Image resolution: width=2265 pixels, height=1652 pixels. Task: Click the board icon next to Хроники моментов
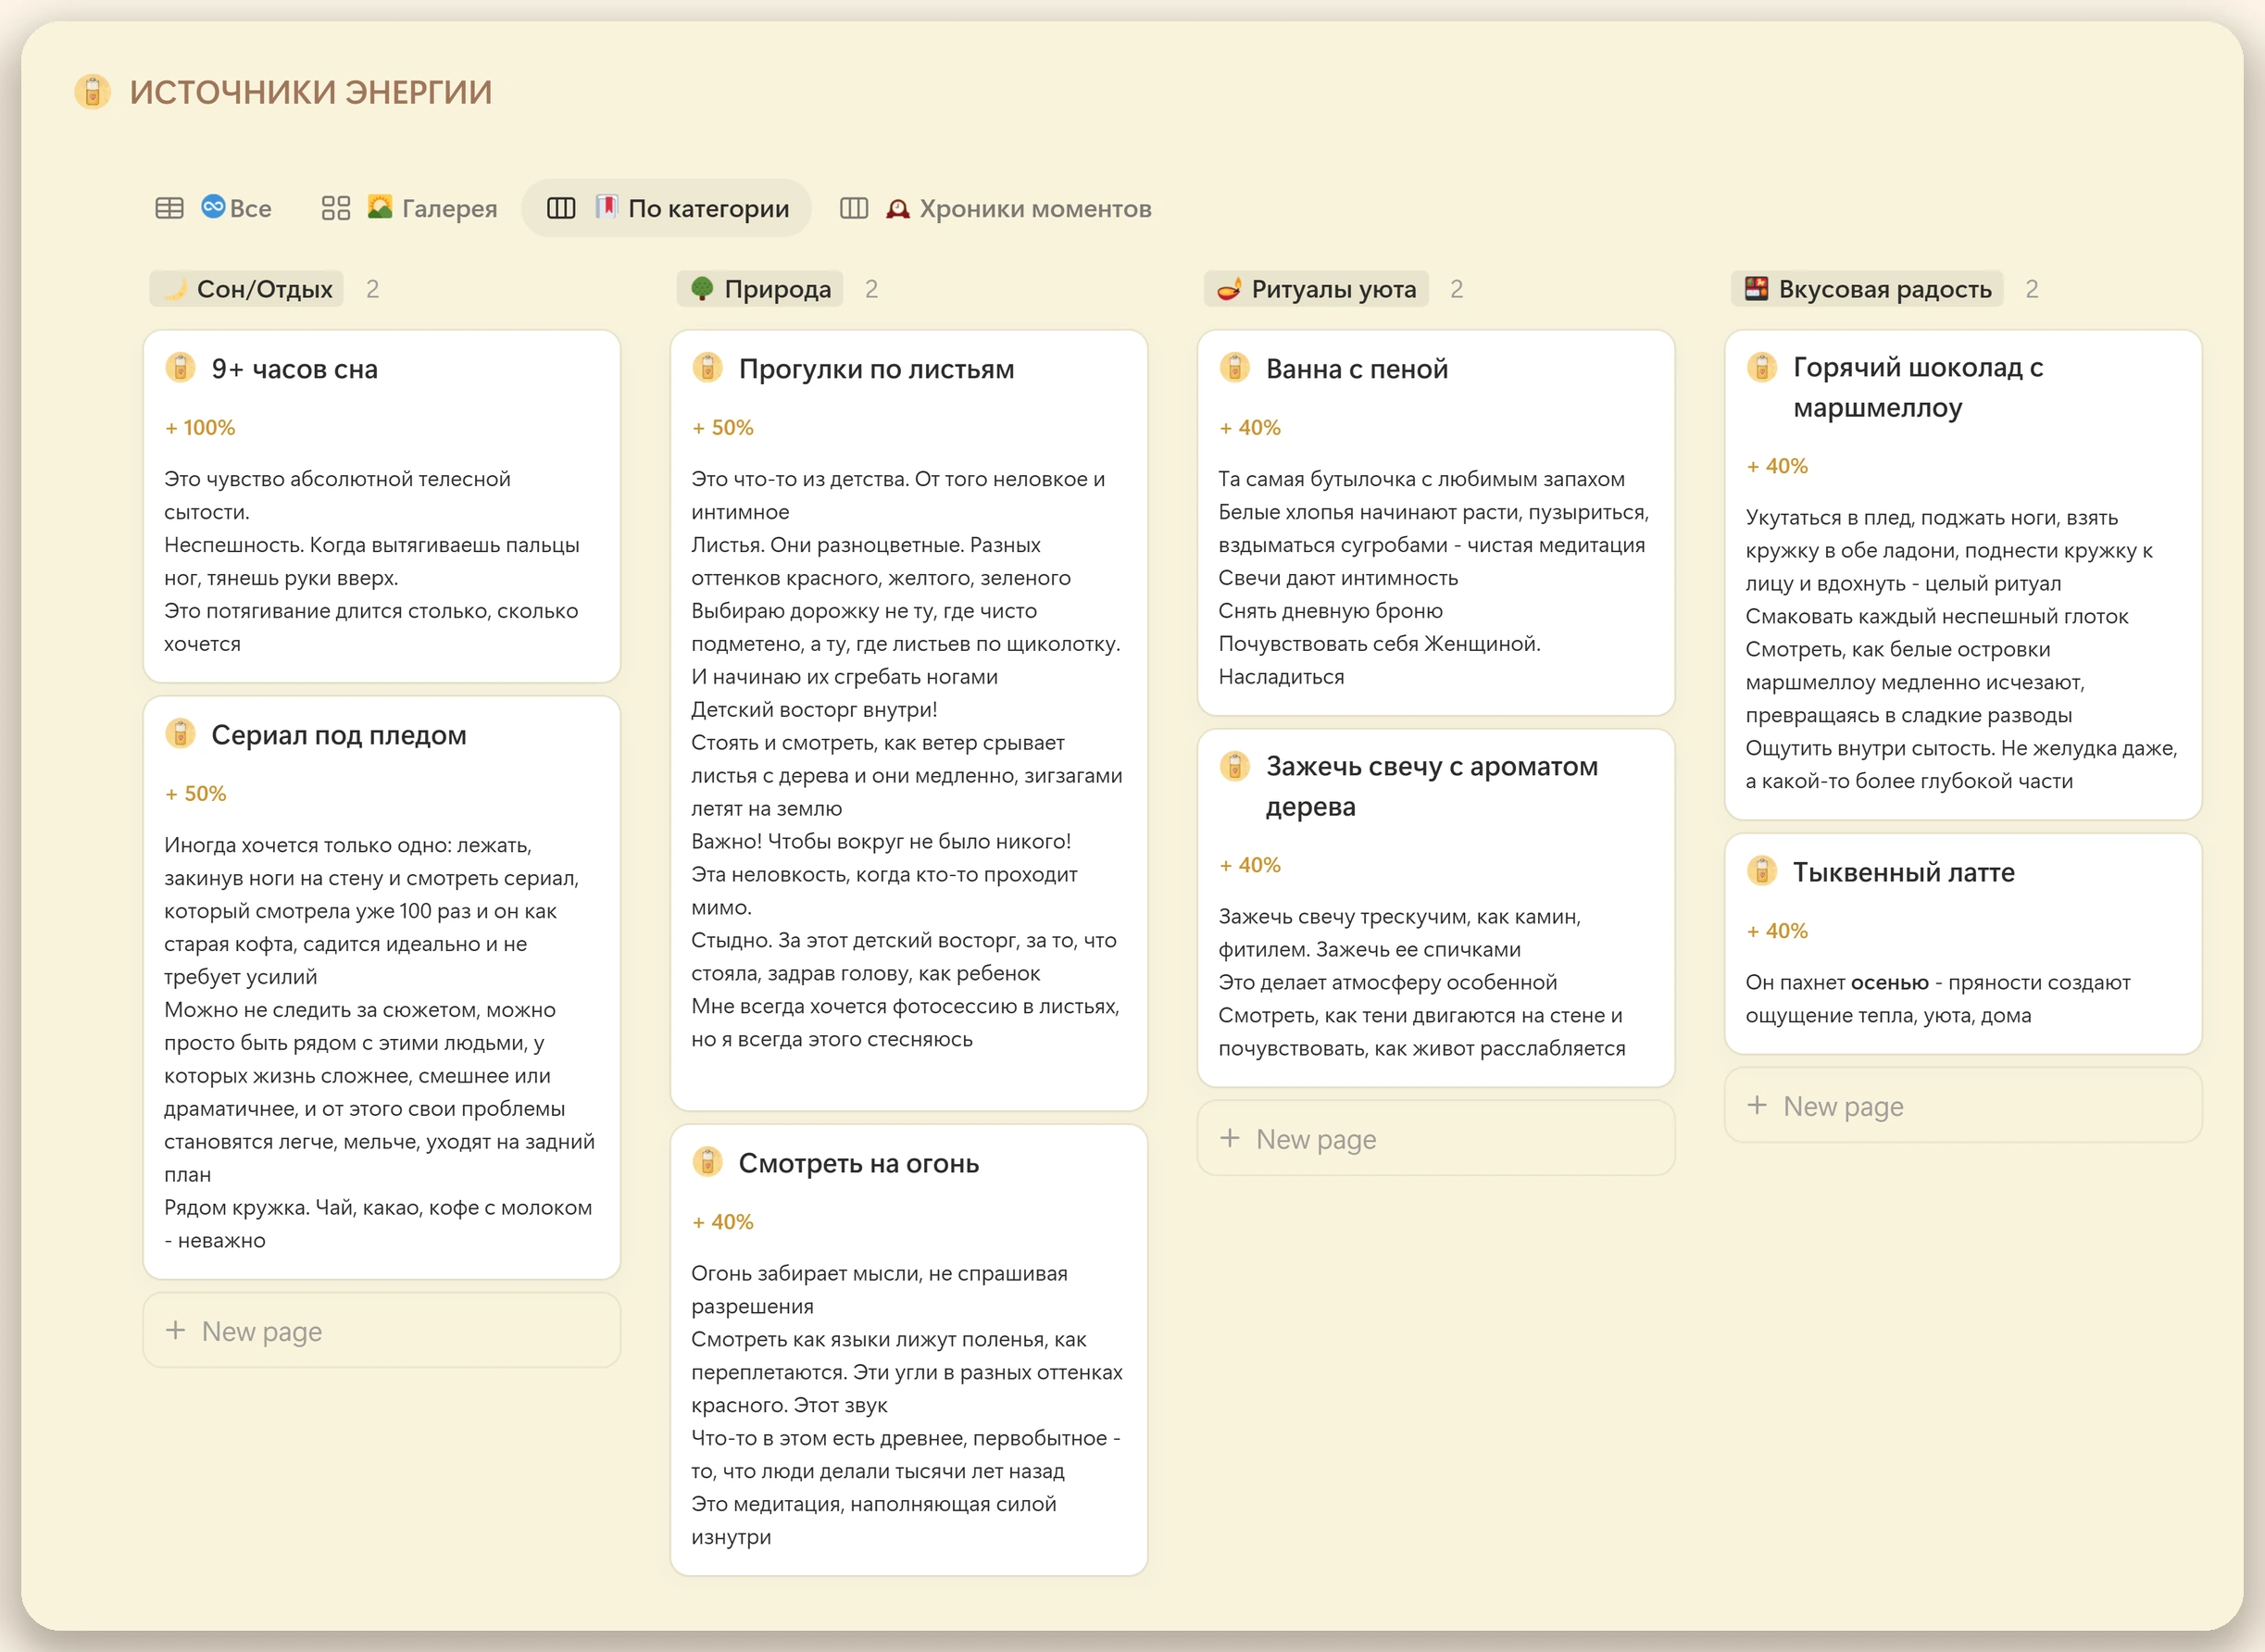coord(853,208)
